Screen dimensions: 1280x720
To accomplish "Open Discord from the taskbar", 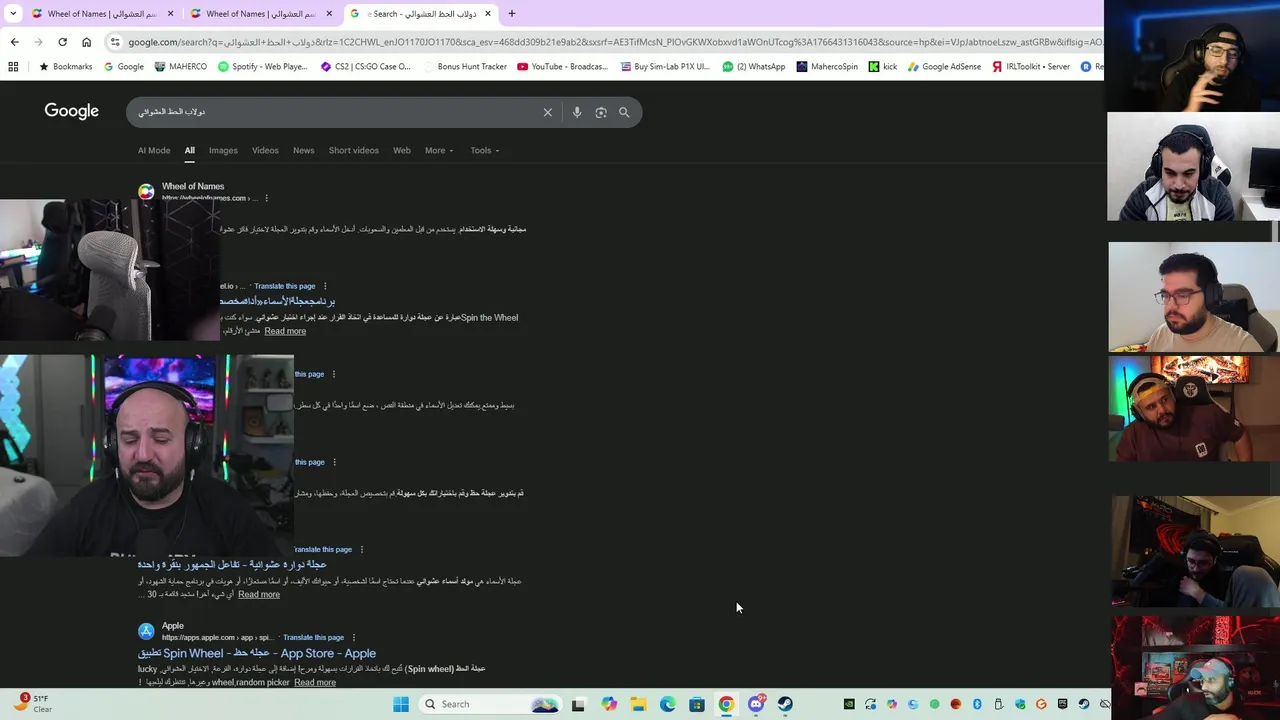I will (x=756, y=704).
